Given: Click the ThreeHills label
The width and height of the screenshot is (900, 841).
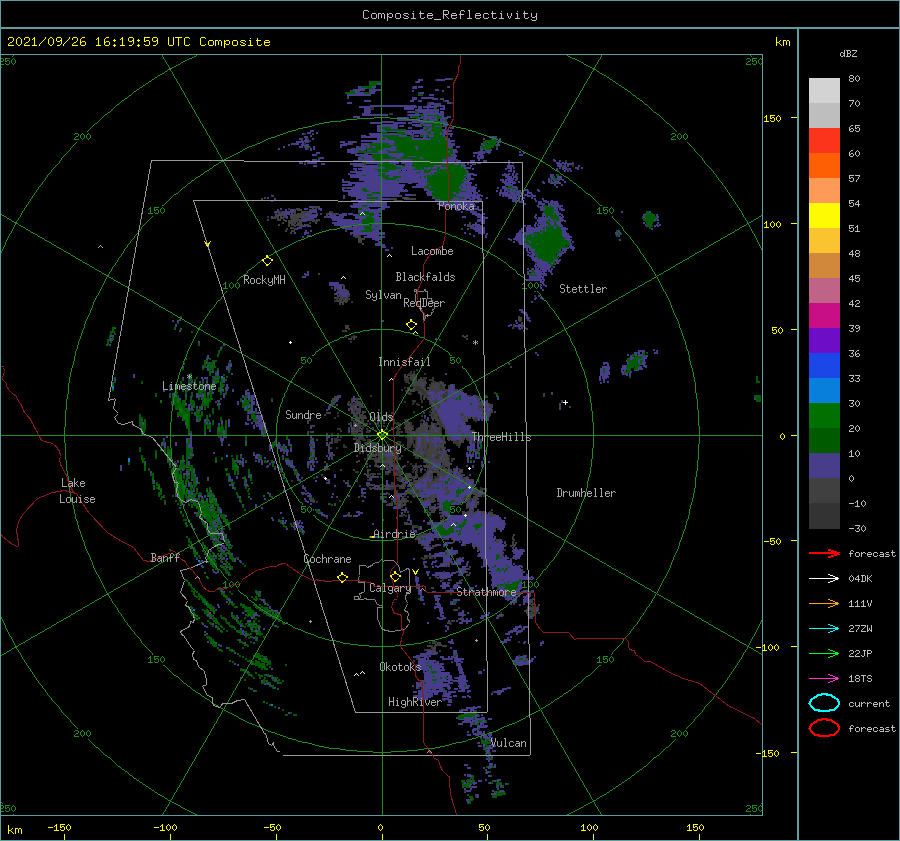Looking at the screenshot, I should 501,437.
